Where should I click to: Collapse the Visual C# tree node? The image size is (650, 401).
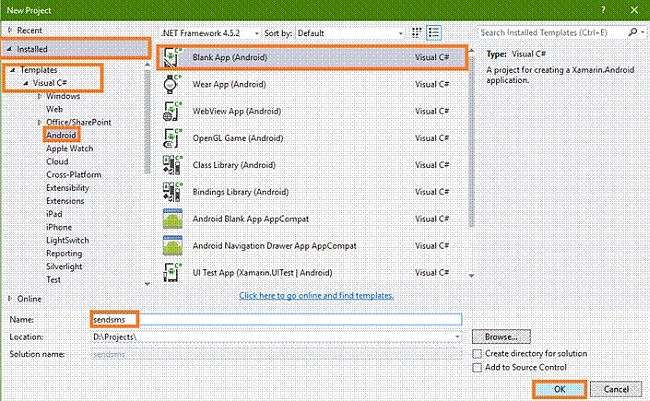(26, 83)
